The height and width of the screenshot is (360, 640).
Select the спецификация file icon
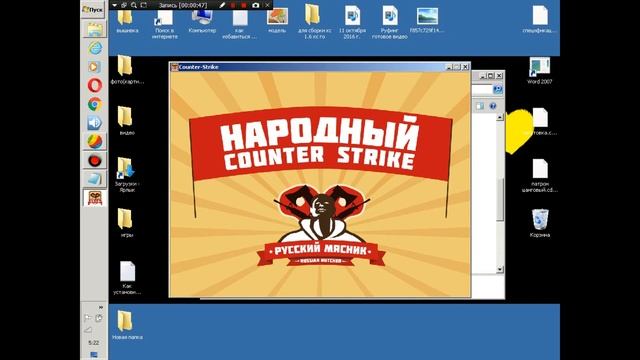(x=540, y=19)
